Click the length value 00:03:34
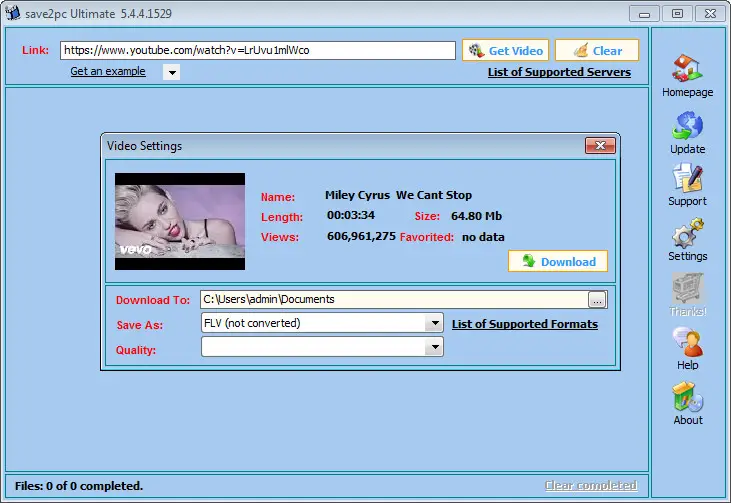This screenshot has height=503, width=731. tap(351, 215)
